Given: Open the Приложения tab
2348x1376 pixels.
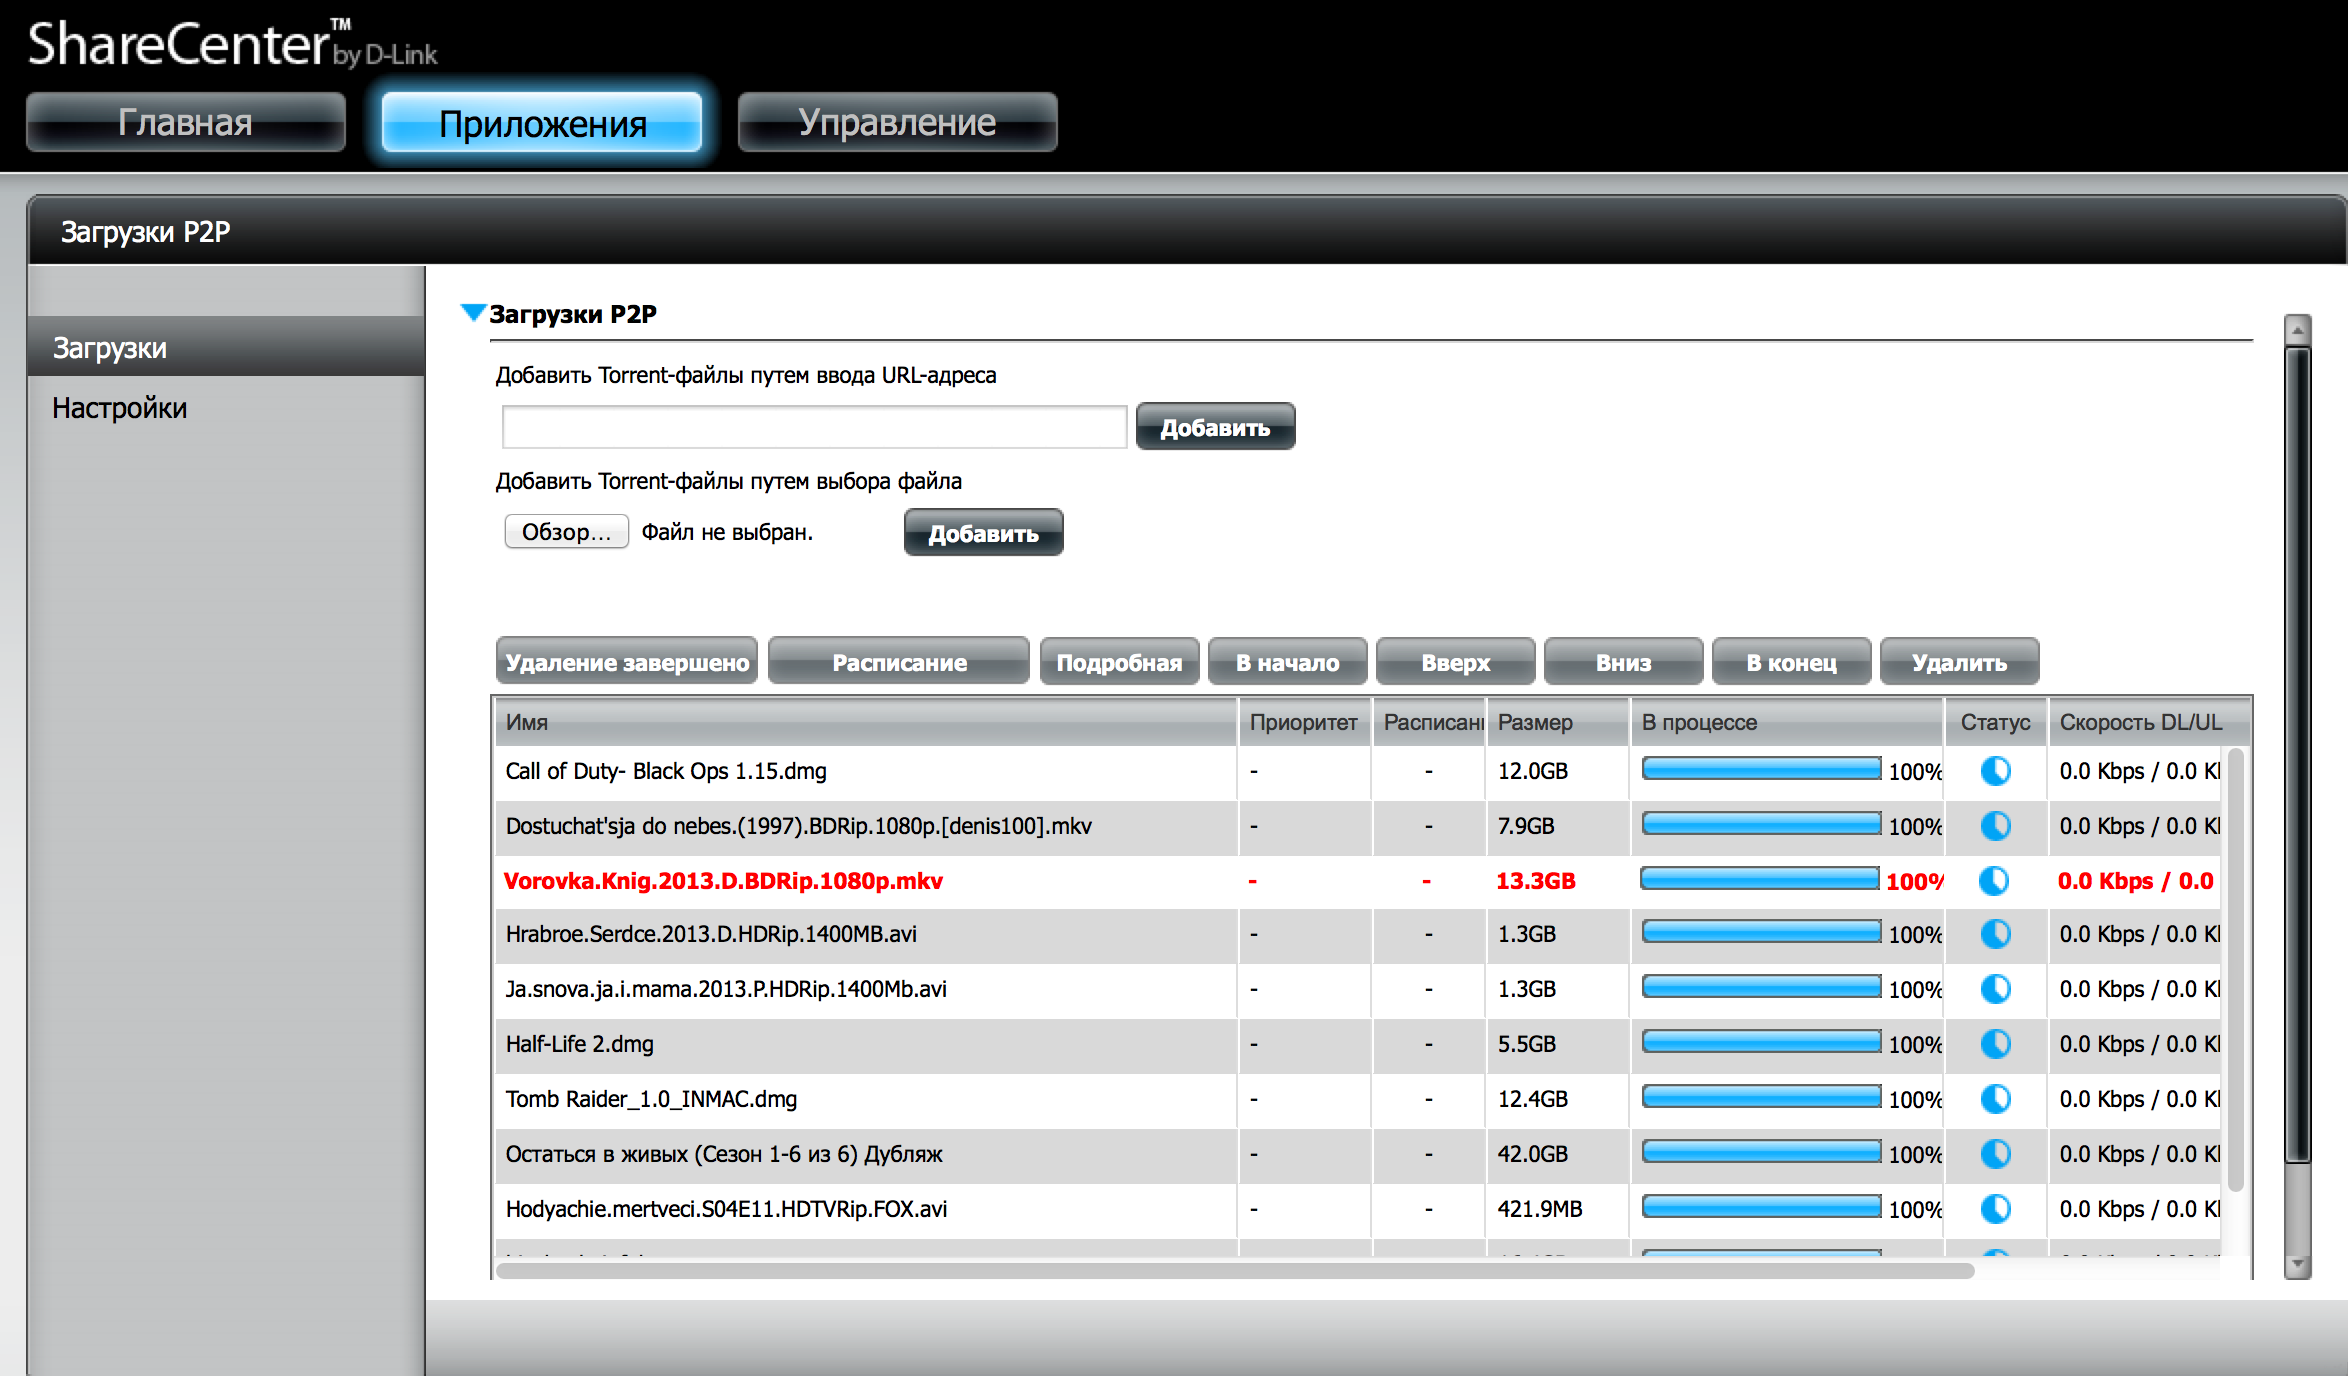Looking at the screenshot, I should 542,123.
